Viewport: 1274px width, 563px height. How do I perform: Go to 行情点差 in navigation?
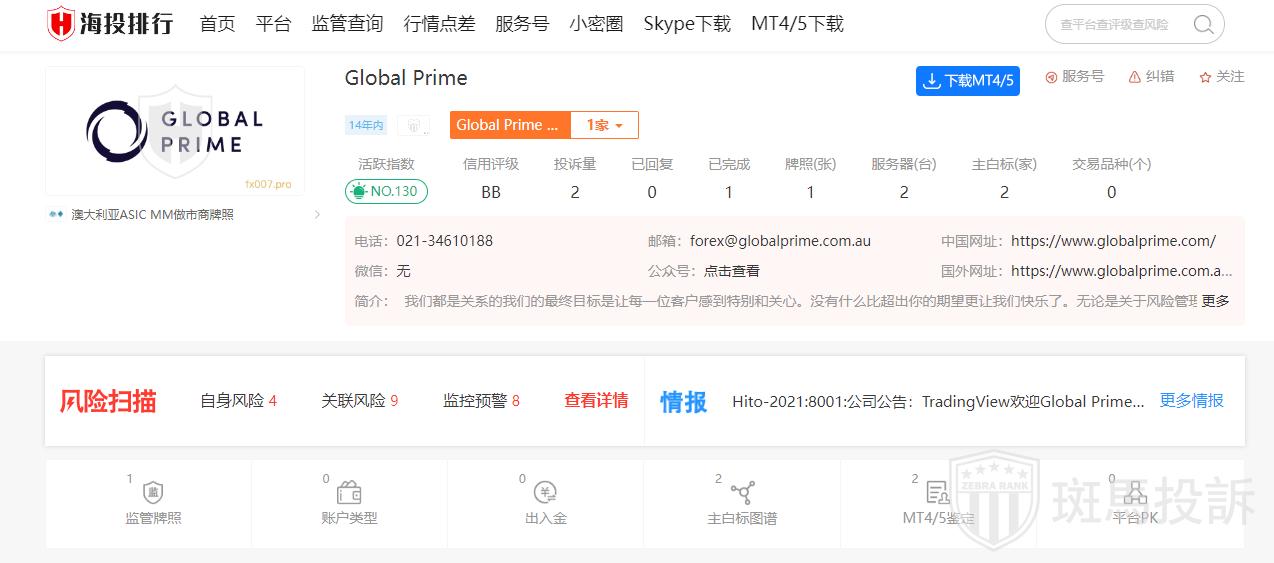(439, 24)
